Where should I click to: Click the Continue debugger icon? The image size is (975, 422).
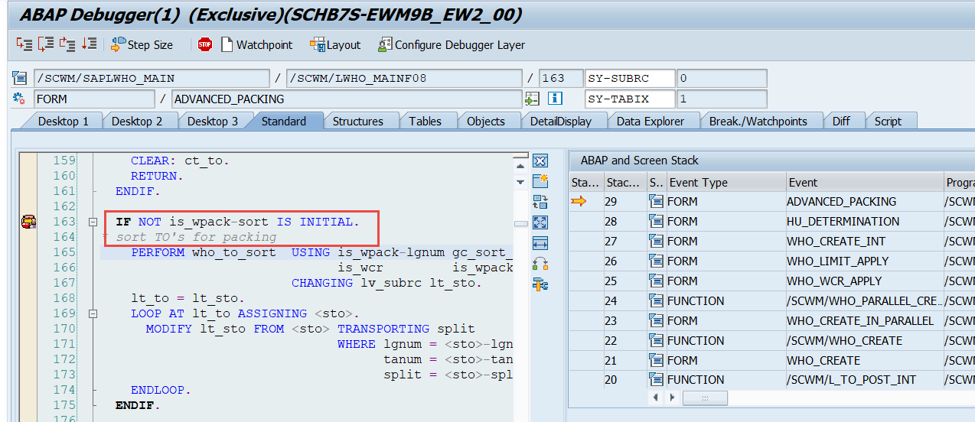89,44
